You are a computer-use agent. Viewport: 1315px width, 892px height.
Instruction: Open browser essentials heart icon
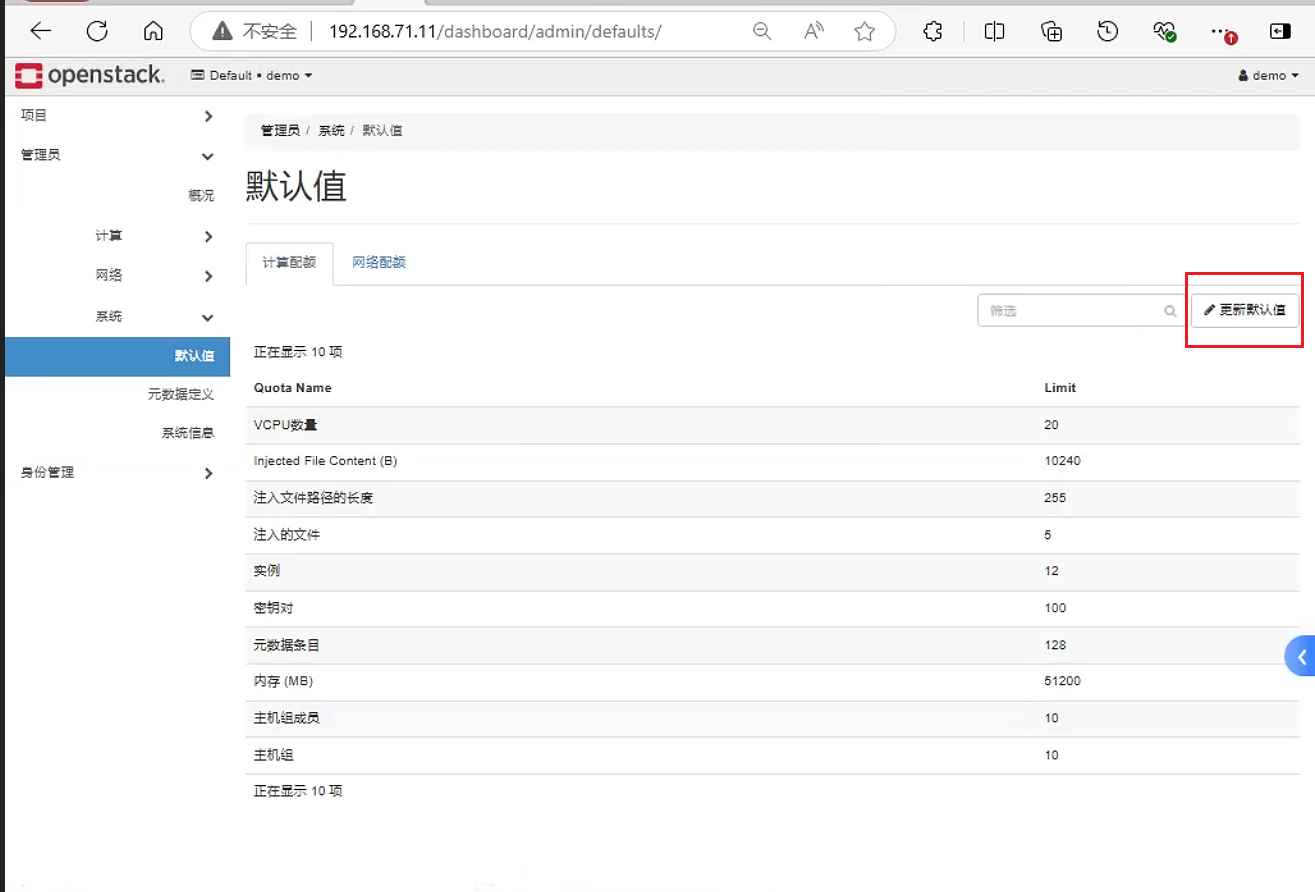(x=1164, y=31)
